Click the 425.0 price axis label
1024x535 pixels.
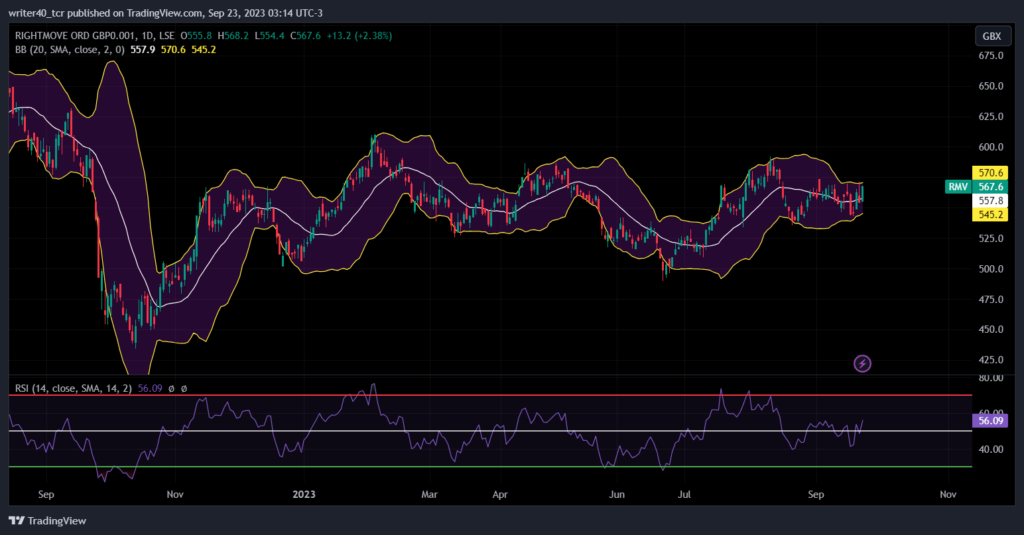tap(991, 360)
